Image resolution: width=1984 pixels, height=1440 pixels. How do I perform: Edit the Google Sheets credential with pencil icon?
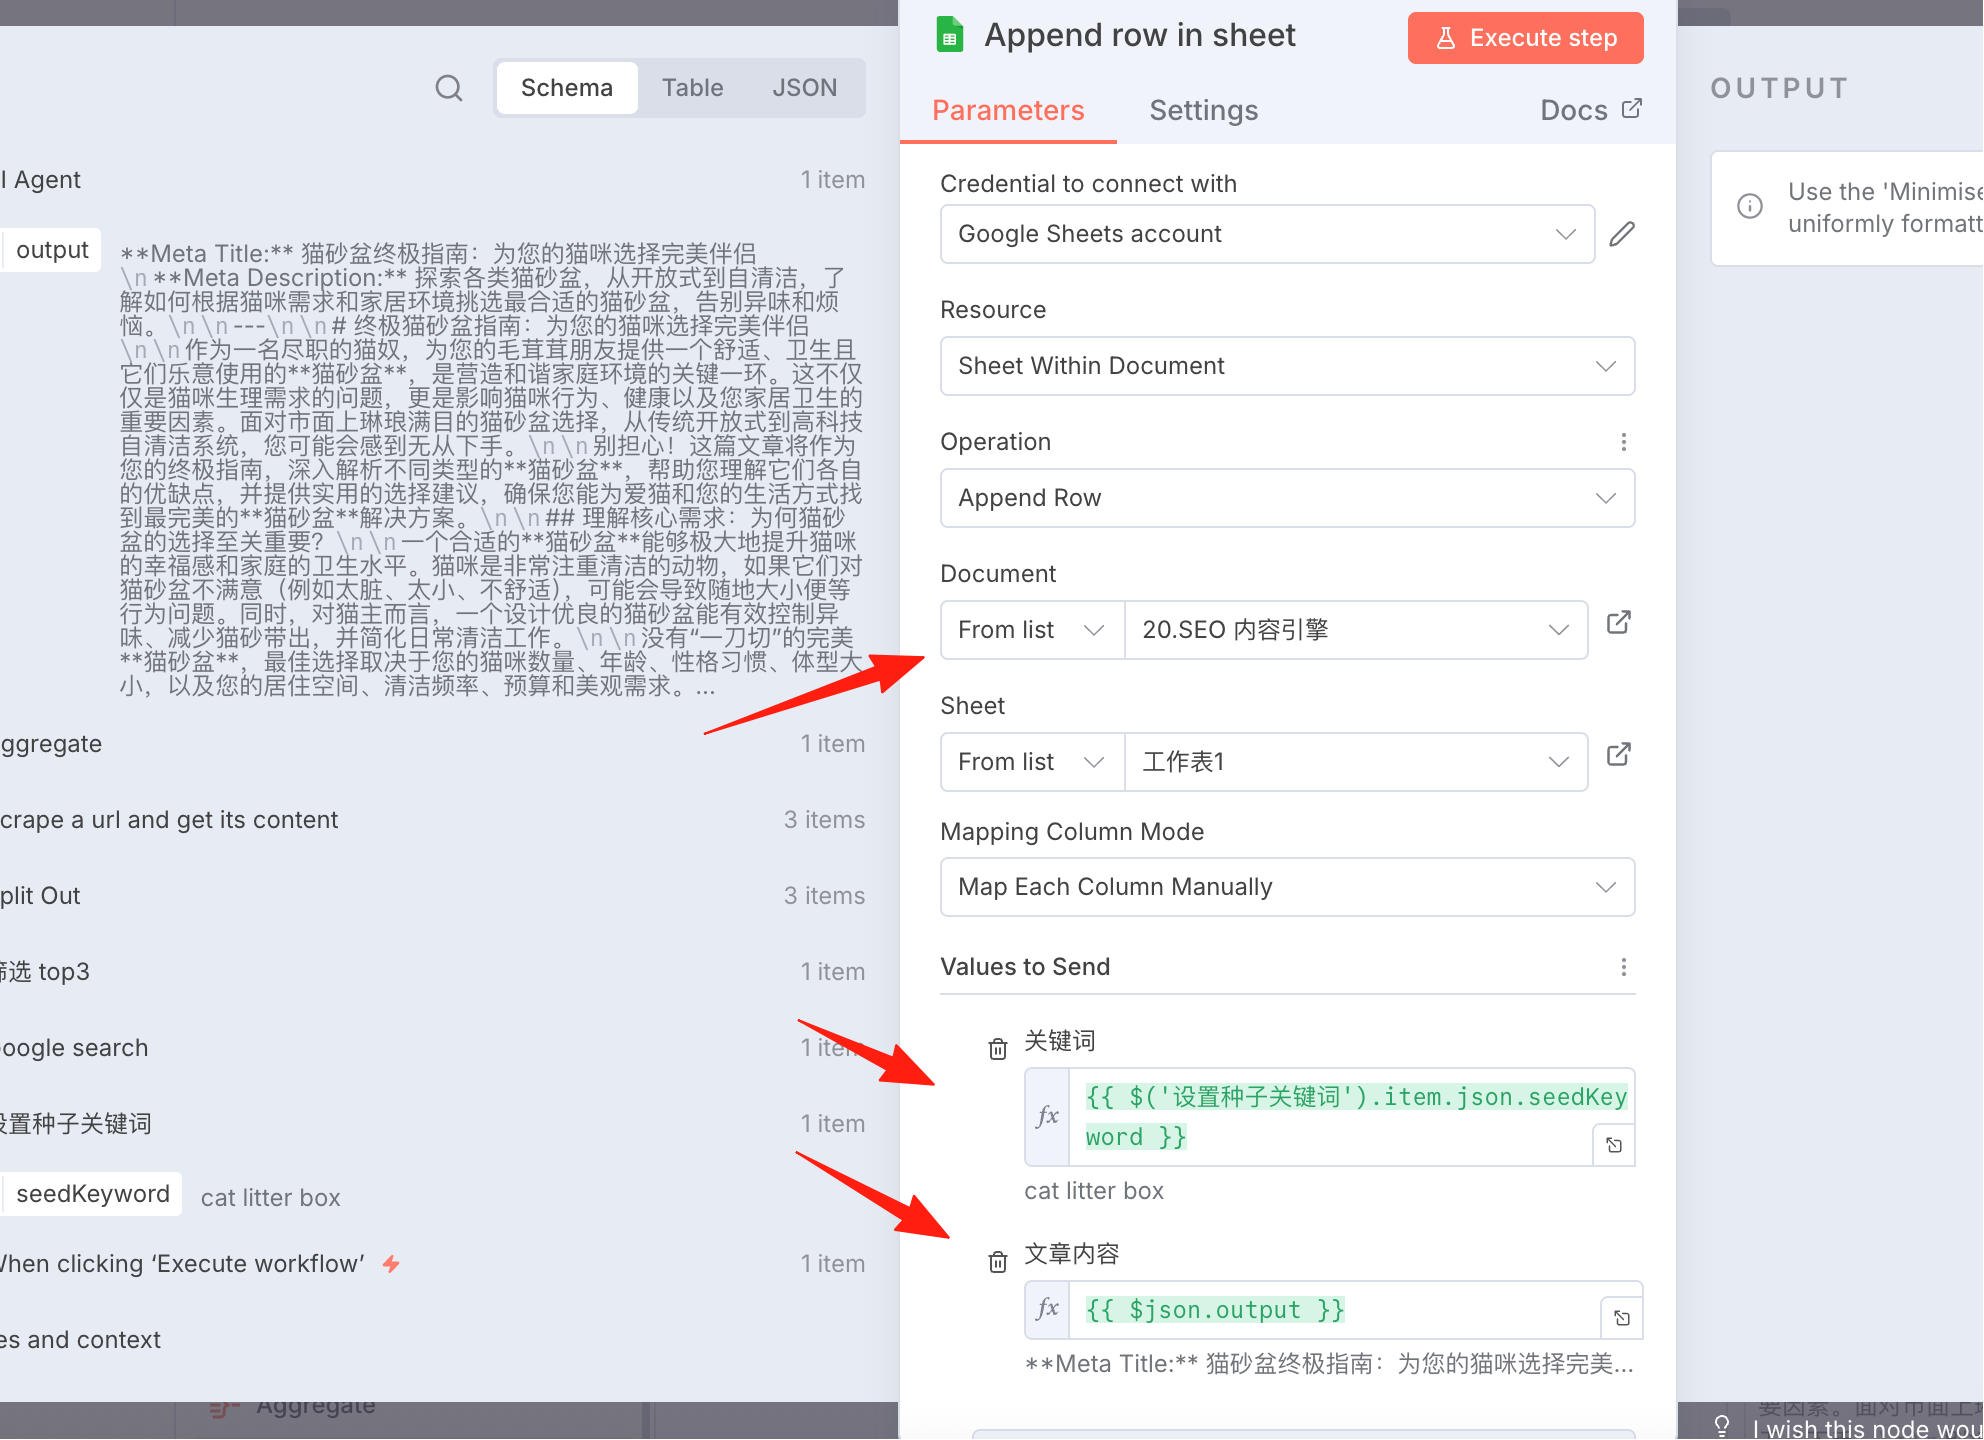(1622, 234)
